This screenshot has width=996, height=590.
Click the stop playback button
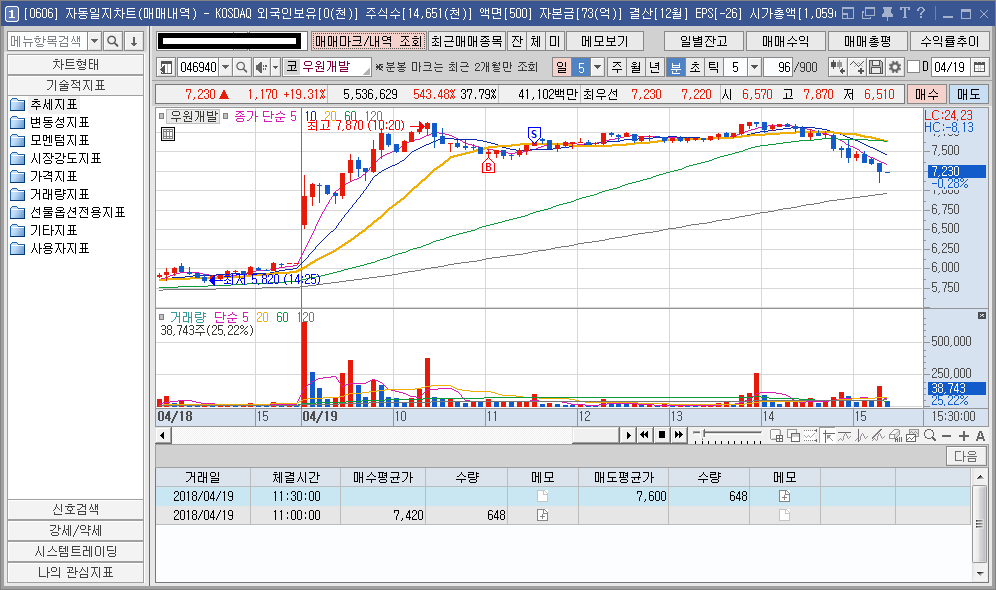click(x=661, y=435)
